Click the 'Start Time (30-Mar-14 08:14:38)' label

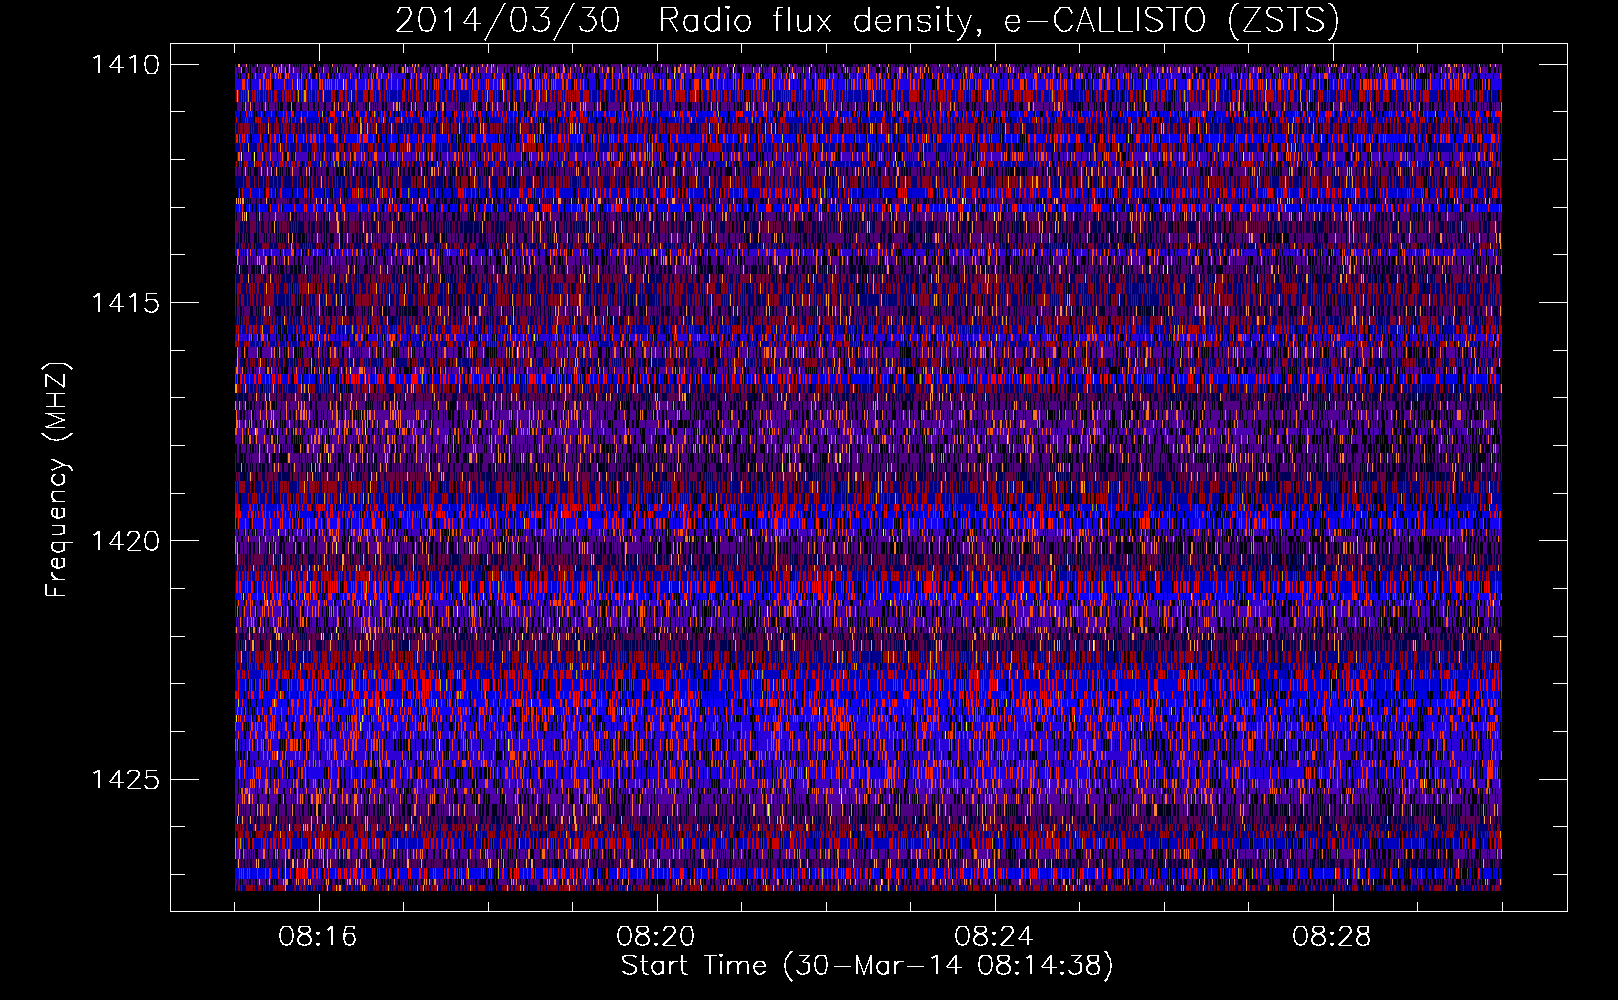867,966
